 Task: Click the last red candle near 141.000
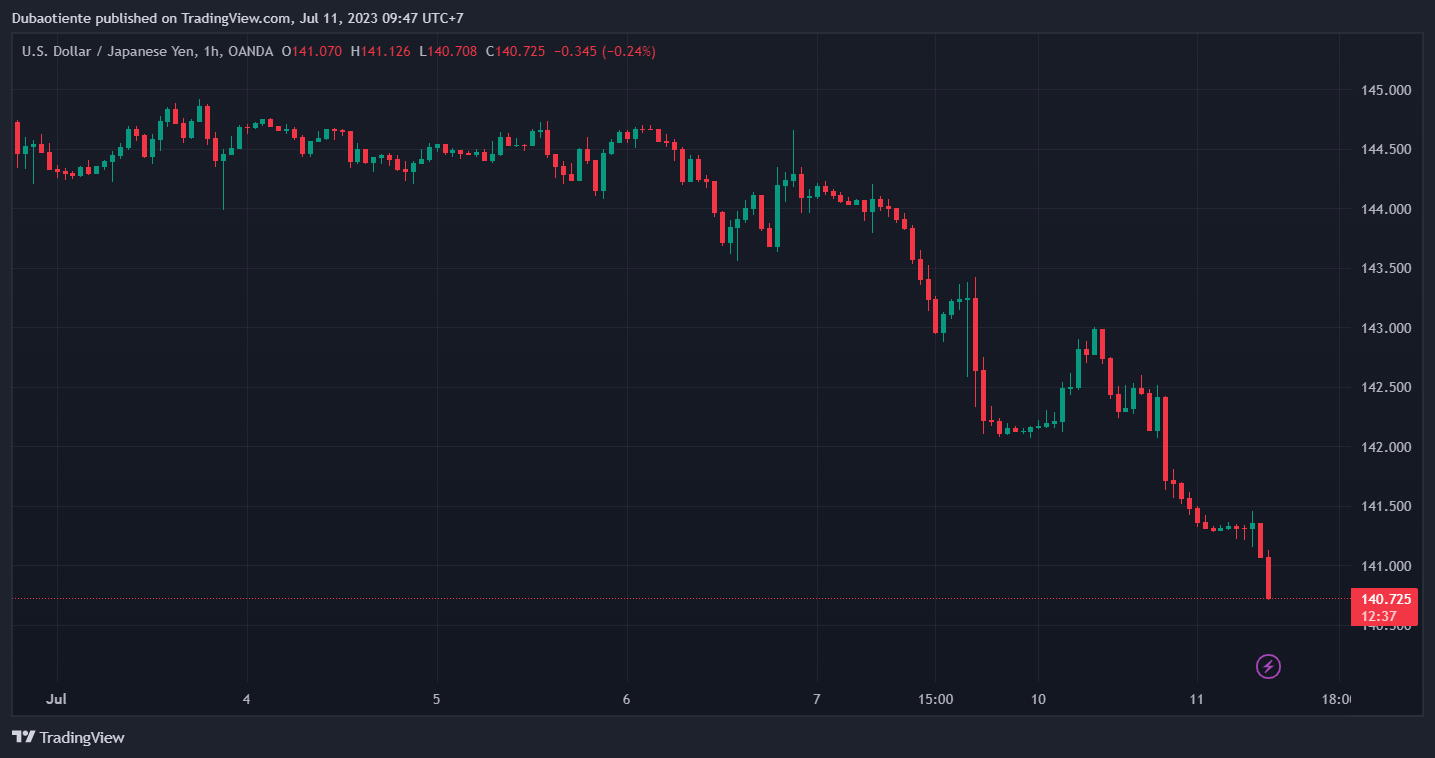[1268, 577]
